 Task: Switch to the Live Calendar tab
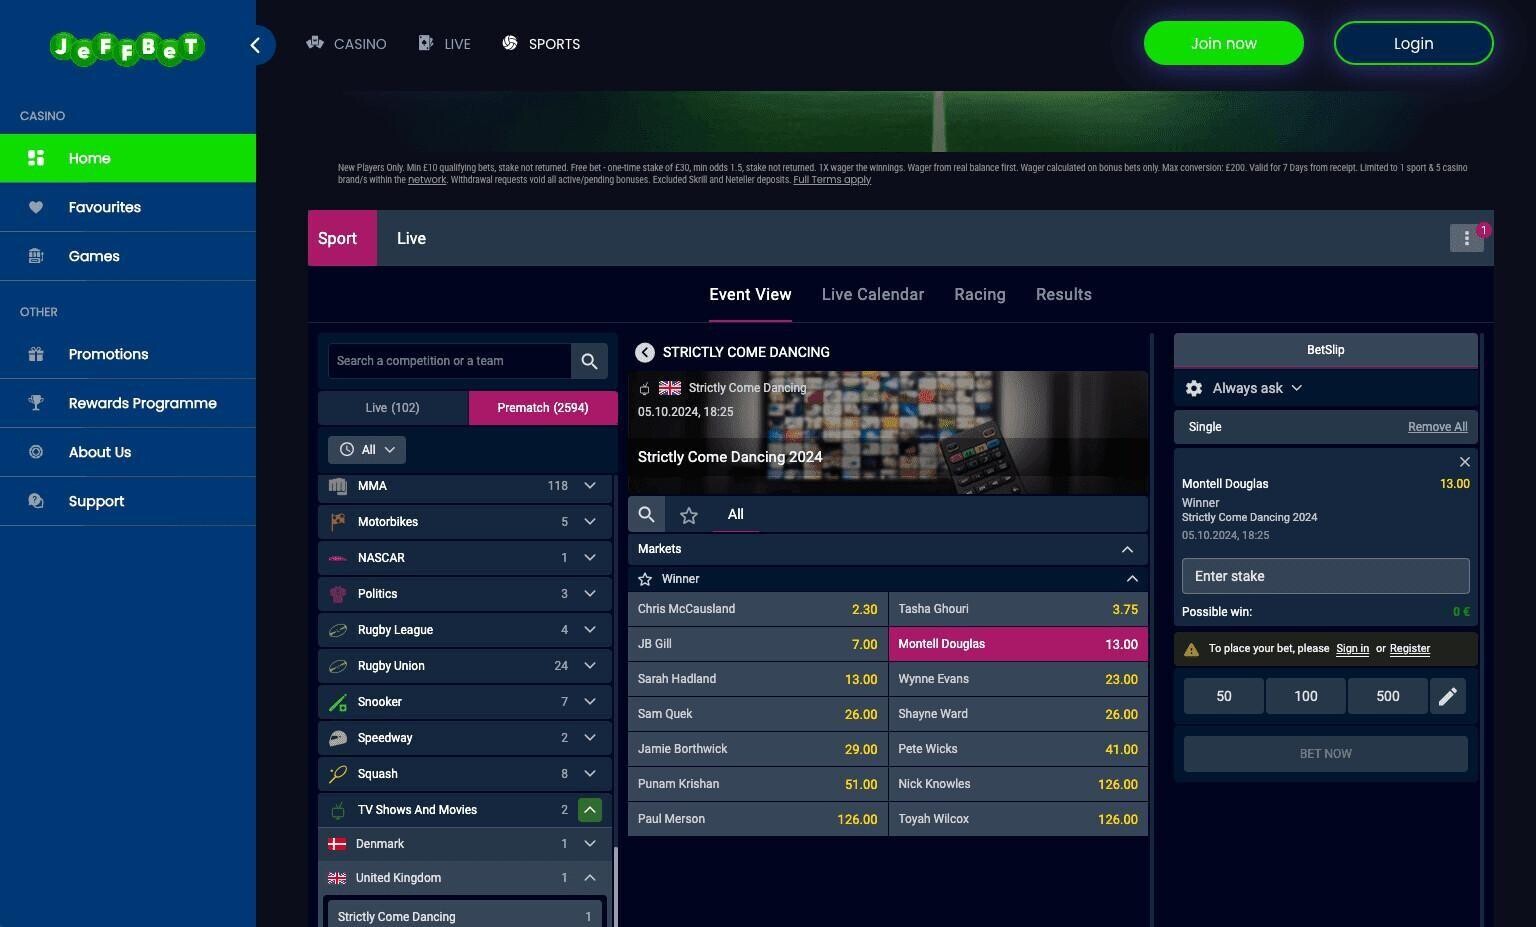tap(873, 295)
